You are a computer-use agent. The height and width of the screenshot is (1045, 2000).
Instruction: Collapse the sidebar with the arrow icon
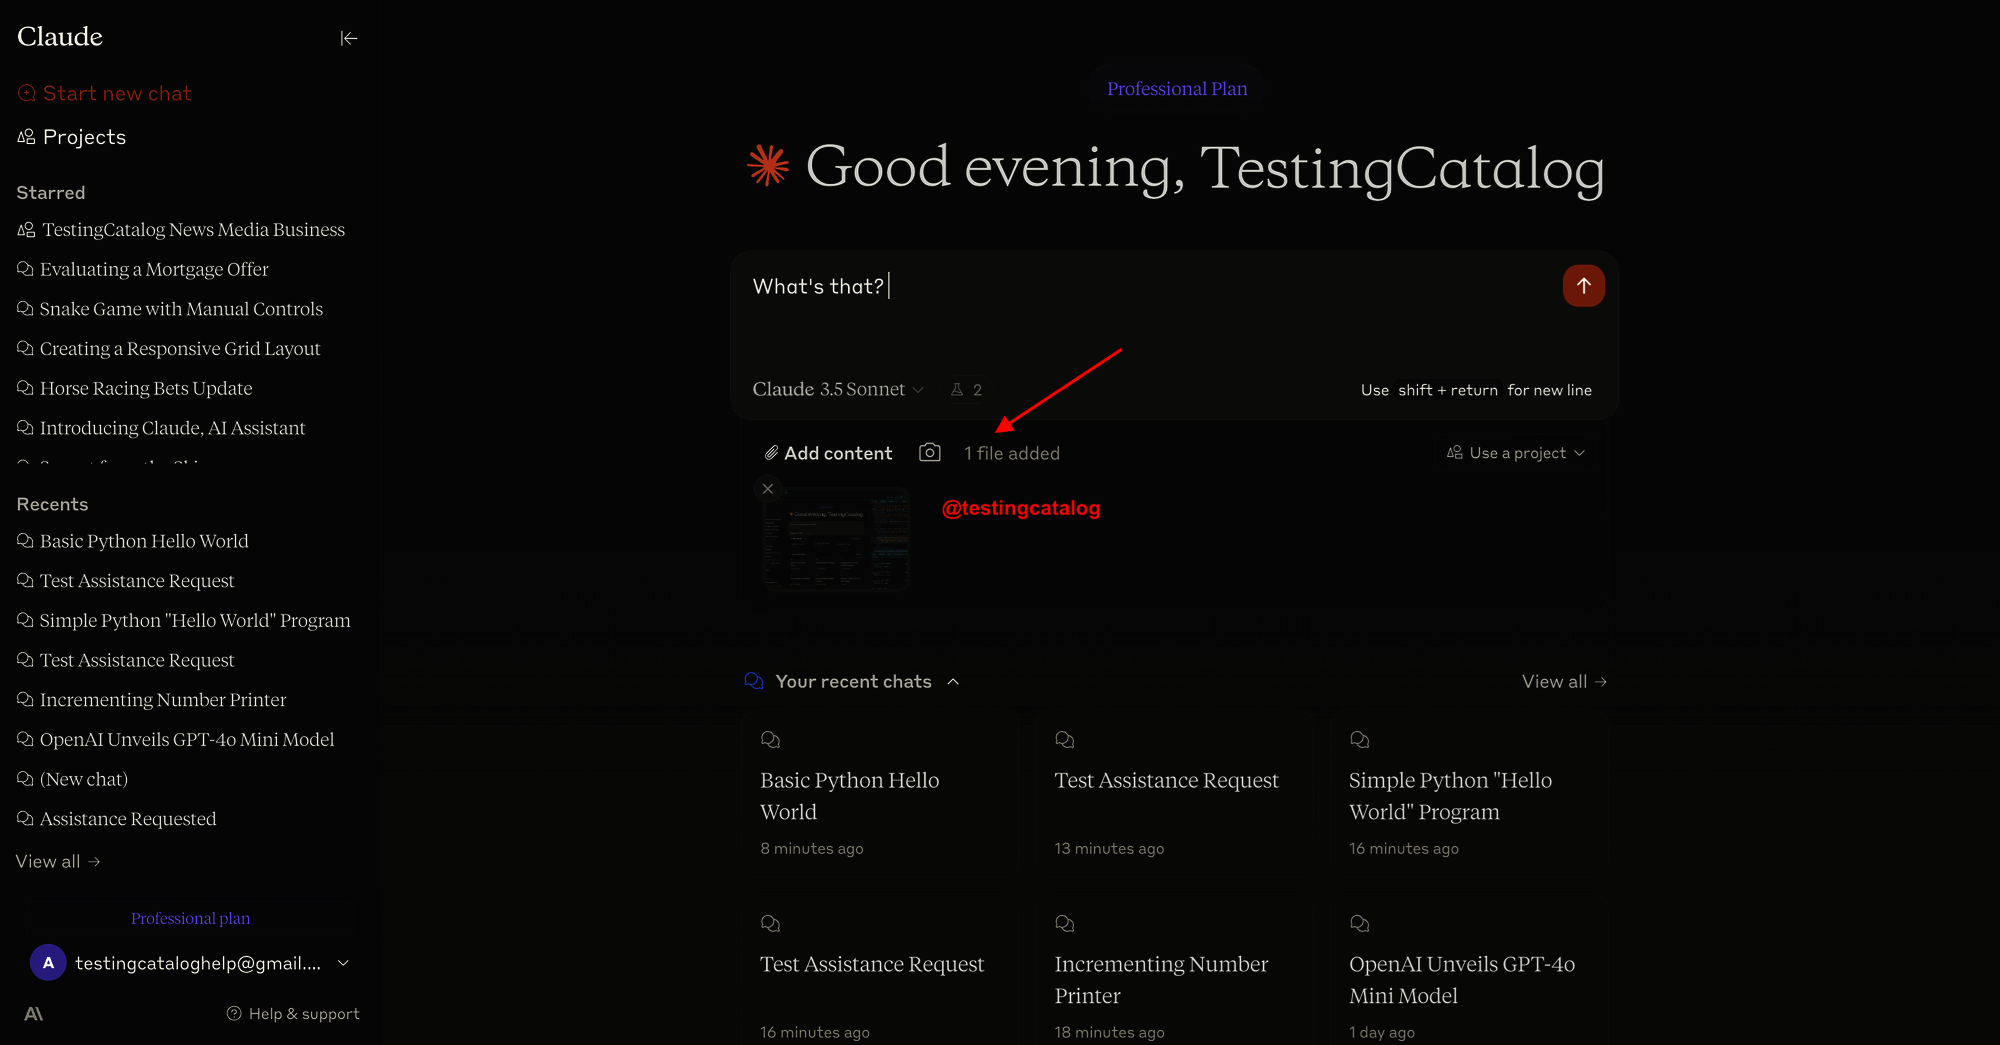click(x=348, y=38)
